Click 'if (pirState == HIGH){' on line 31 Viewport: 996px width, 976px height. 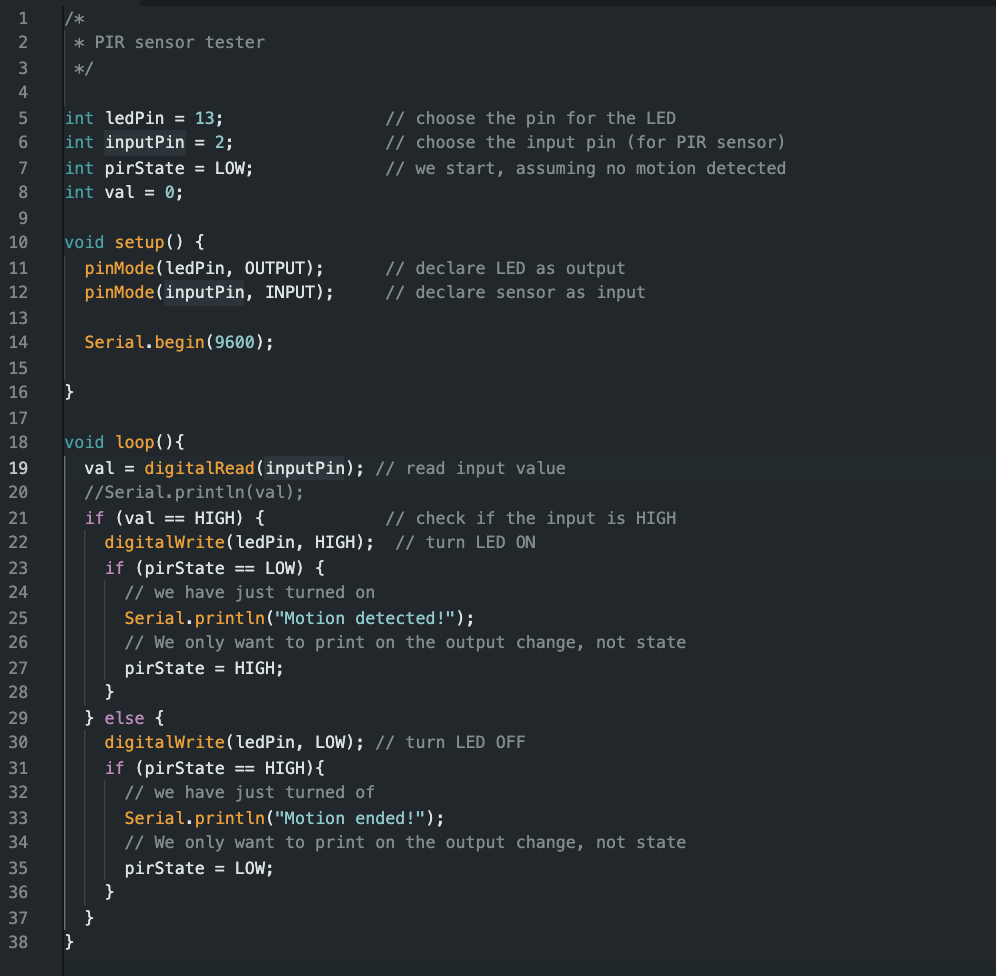(x=215, y=768)
